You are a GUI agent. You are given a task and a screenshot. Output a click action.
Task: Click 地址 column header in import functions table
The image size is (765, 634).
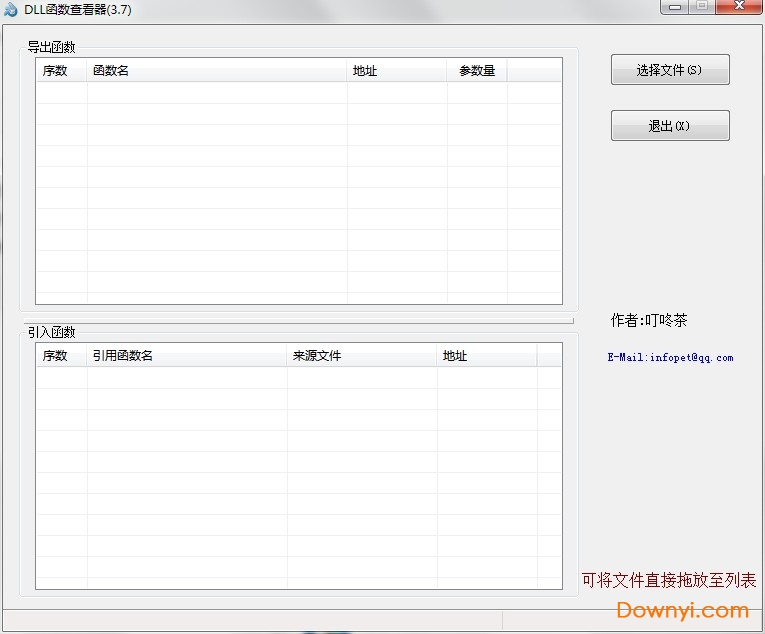click(x=487, y=356)
